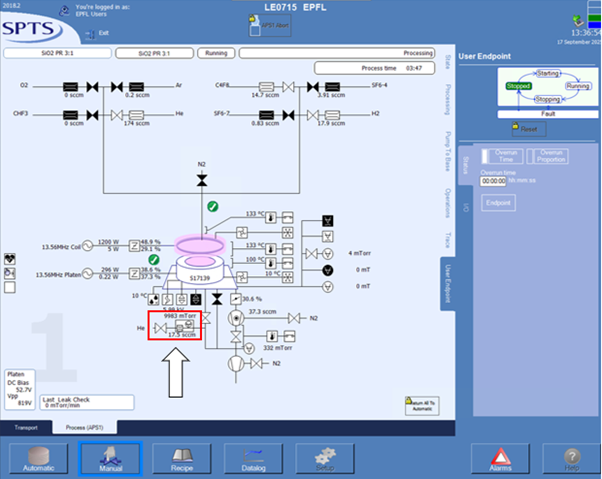602x479 pixels.
Task: Click the Overrun time input field
Action: tap(494, 181)
